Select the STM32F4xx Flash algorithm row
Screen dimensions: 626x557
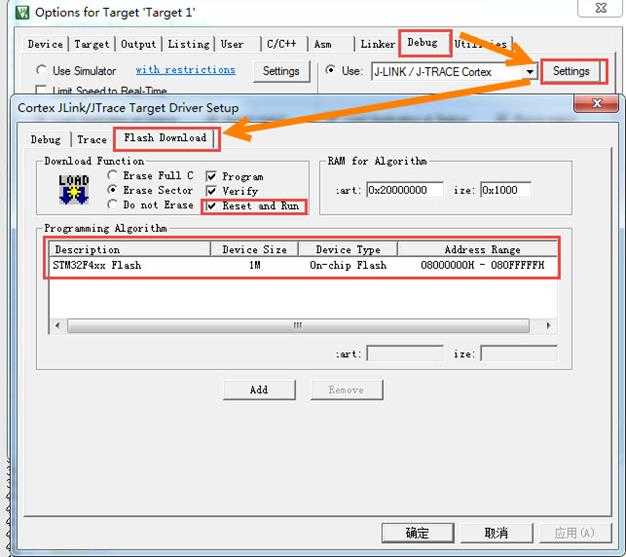[x=303, y=266]
